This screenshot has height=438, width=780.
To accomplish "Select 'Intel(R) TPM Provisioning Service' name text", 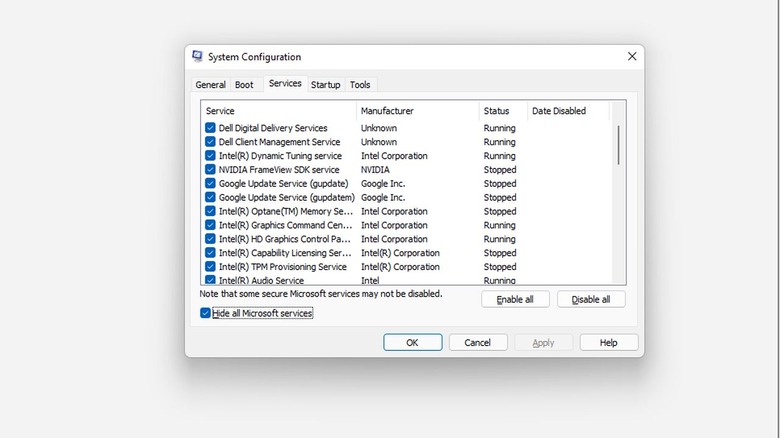I will 283,267.
